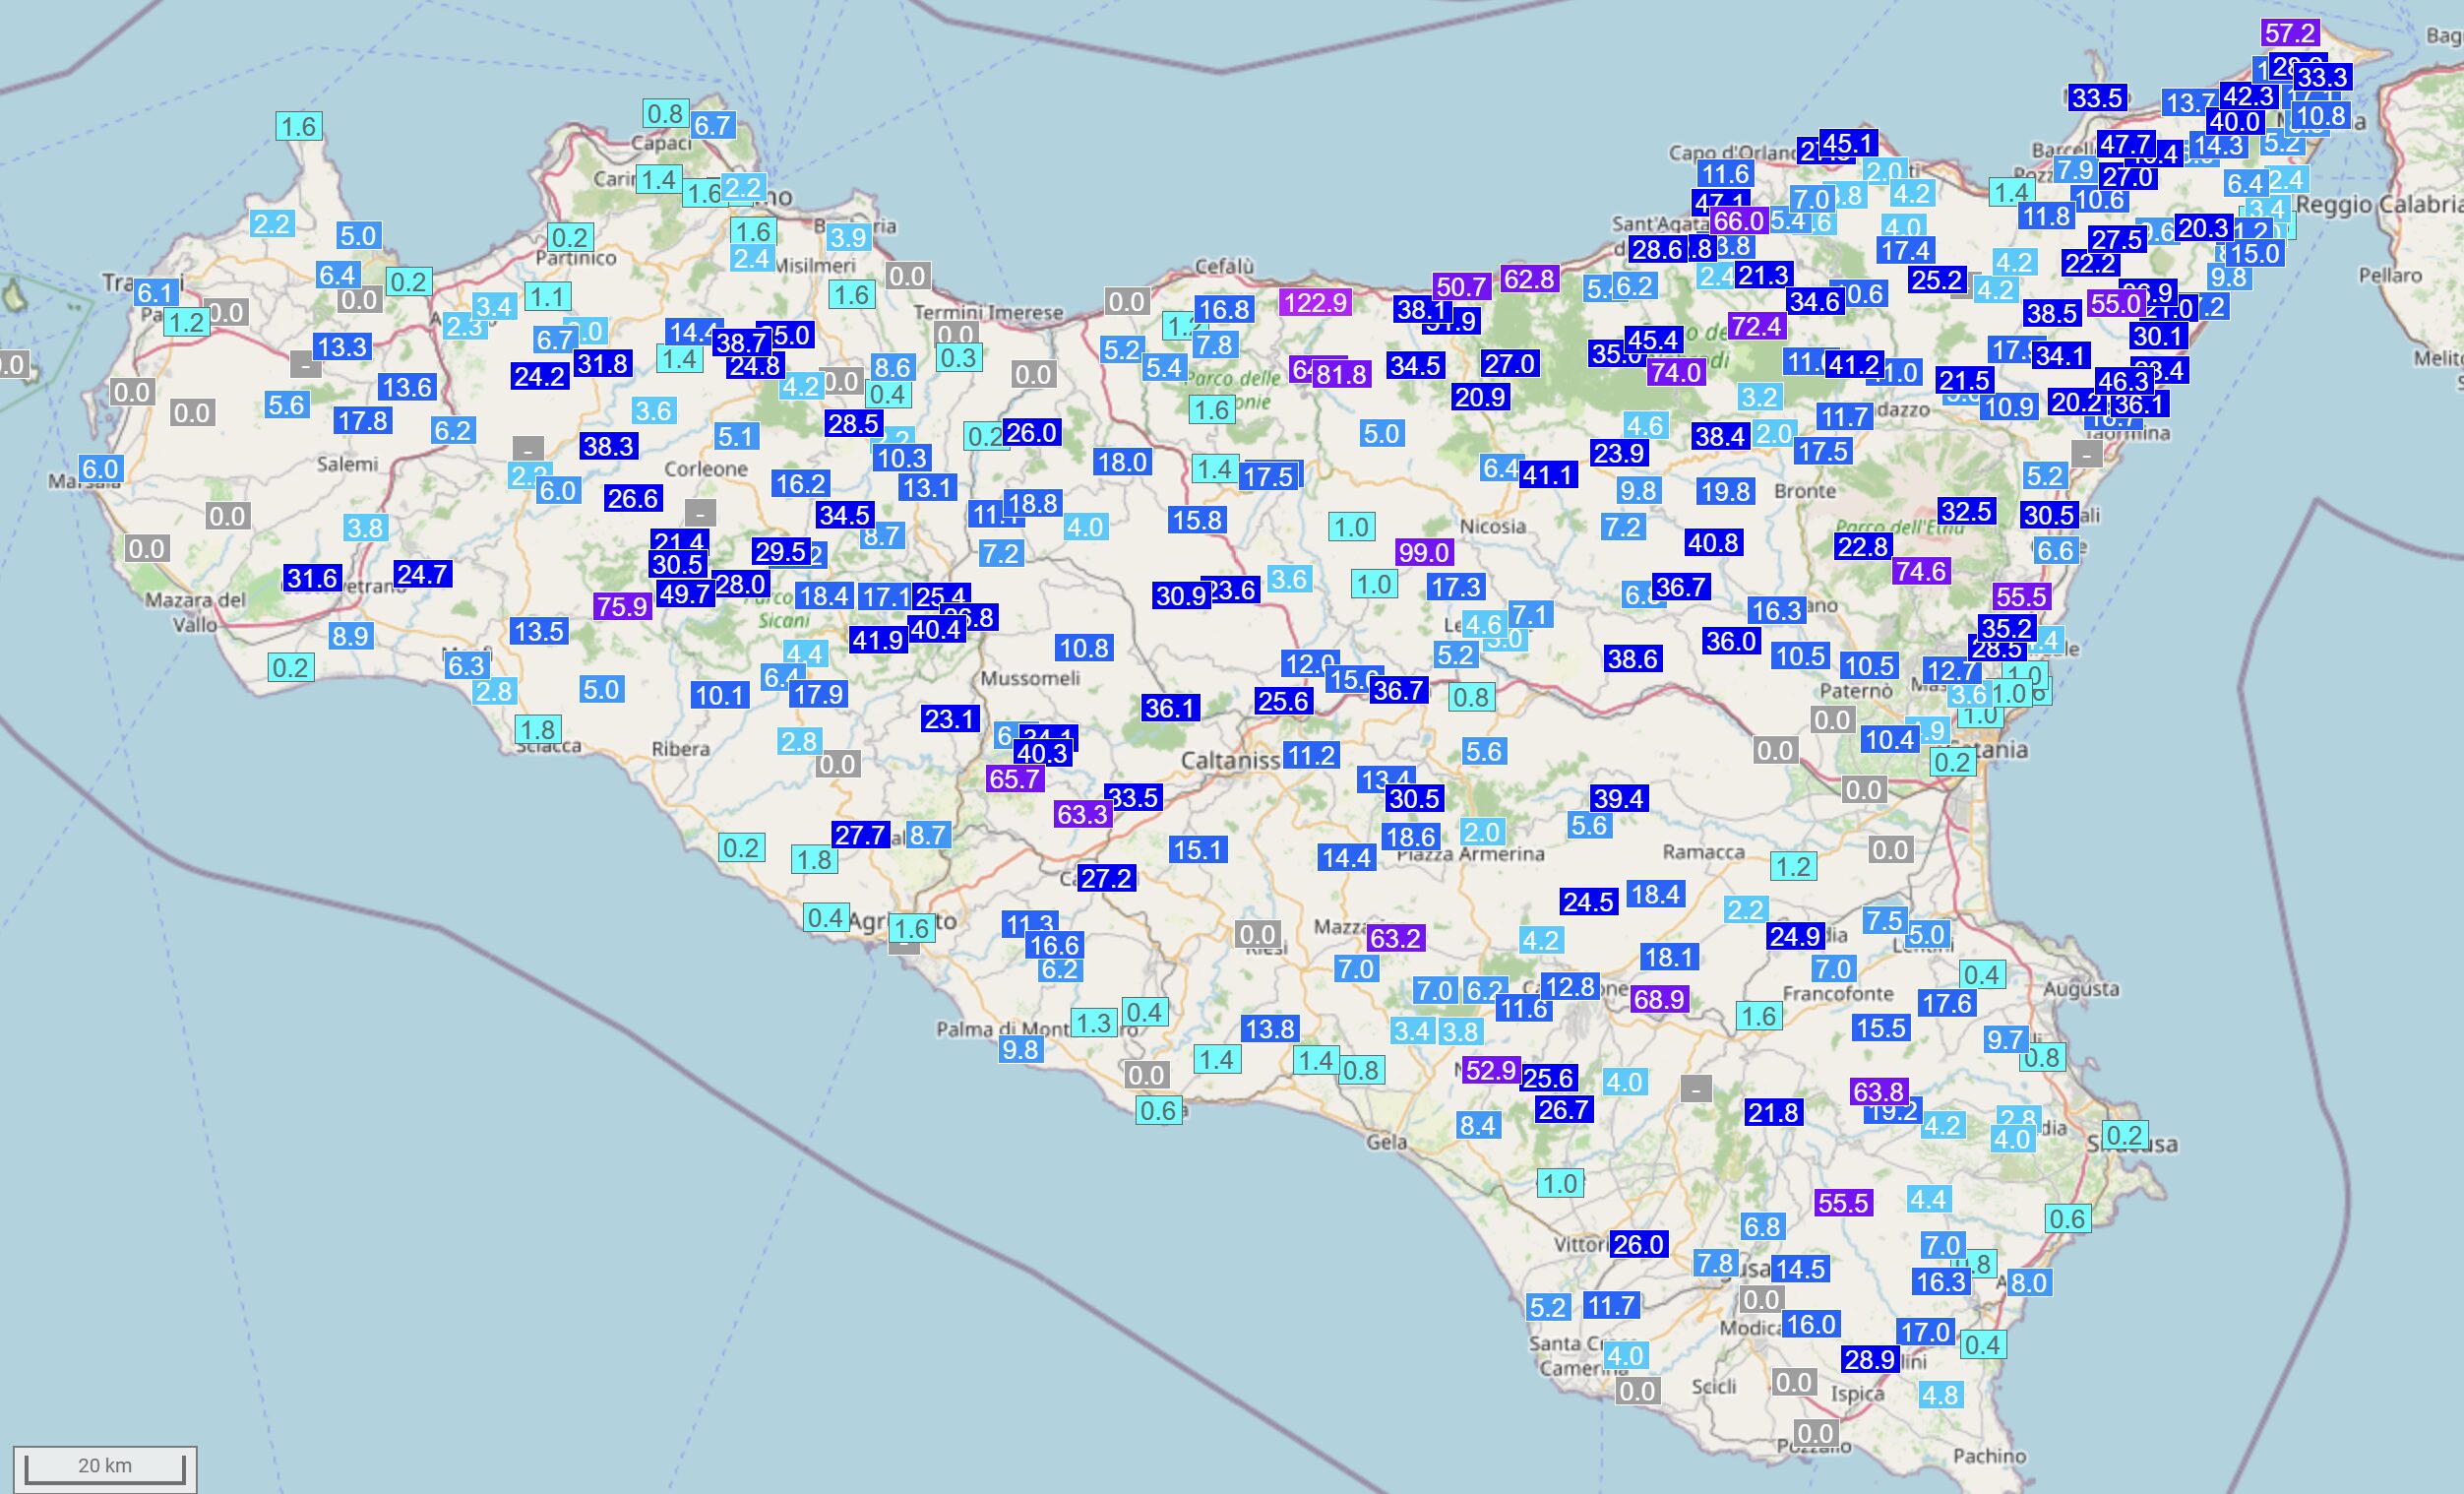Viewport: 2464px width, 1494px height.
Task: Click the 13.3 marker east of Trapani
Action: tap(342, 347)
